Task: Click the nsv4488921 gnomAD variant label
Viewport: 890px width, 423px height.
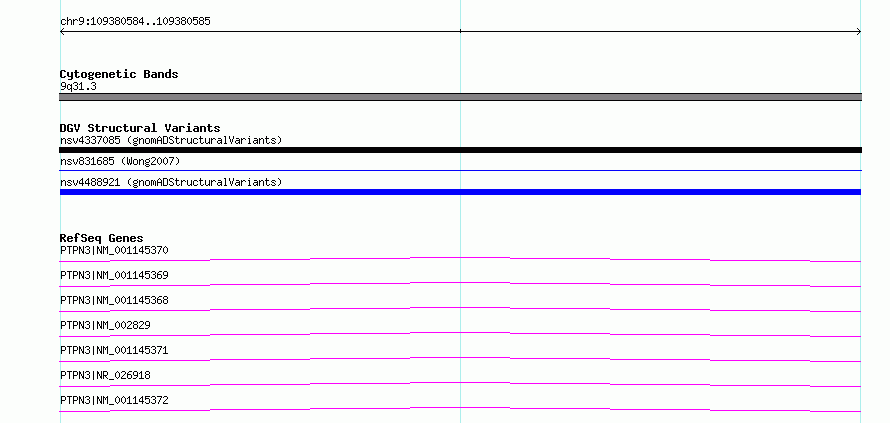Action: click(x=171, y=182)
